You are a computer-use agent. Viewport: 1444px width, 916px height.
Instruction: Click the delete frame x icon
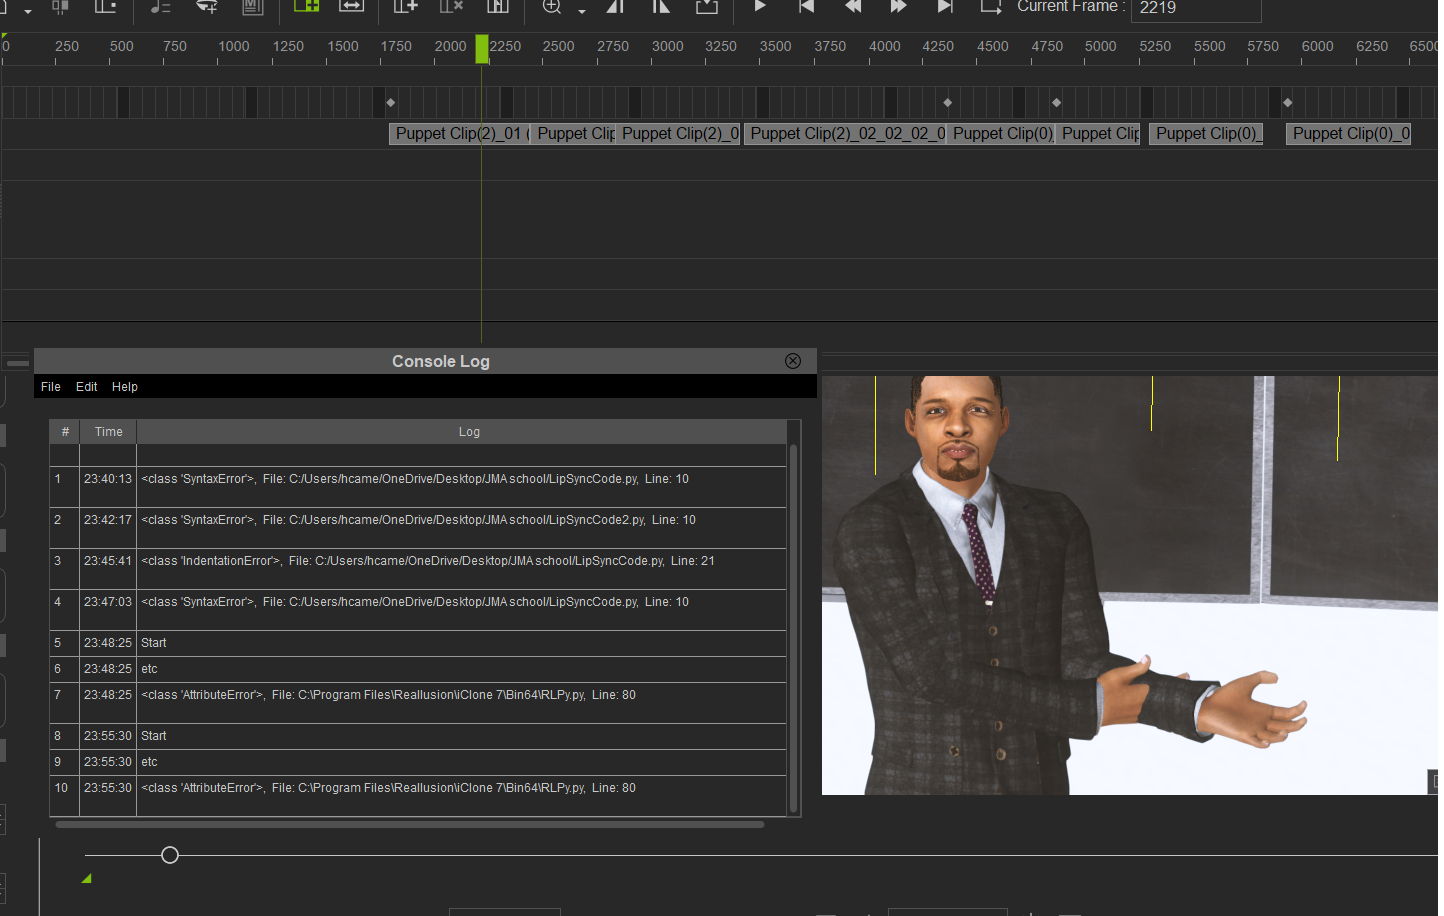451,6
